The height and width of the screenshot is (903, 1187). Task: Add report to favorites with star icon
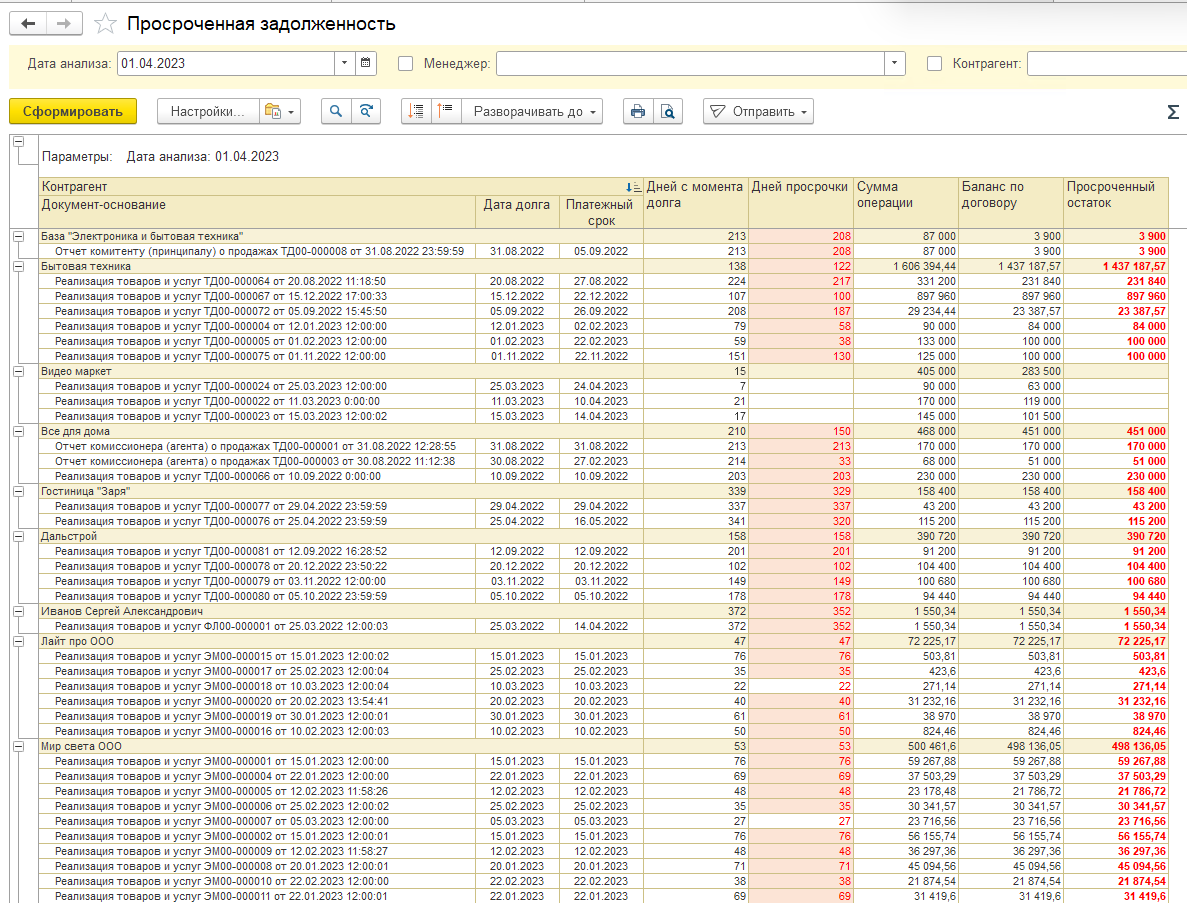[x=105, y=24]
